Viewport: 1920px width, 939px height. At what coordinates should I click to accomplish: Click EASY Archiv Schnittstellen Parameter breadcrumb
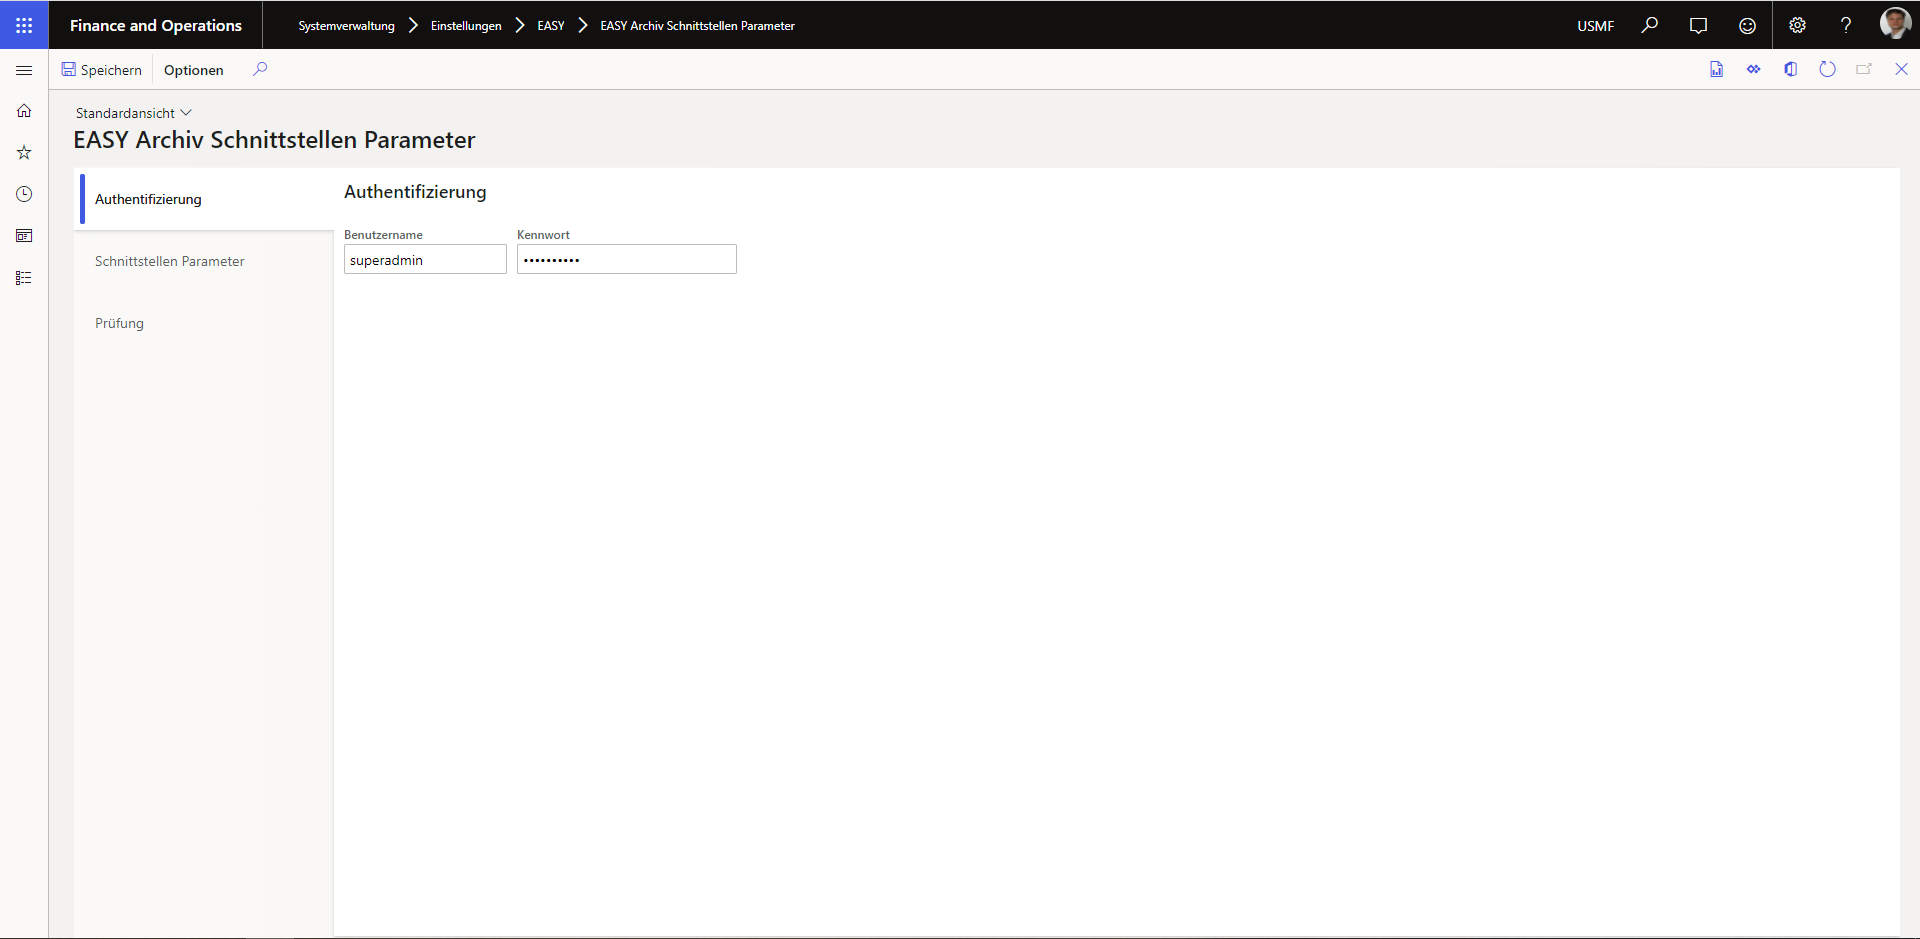(698, 26)
